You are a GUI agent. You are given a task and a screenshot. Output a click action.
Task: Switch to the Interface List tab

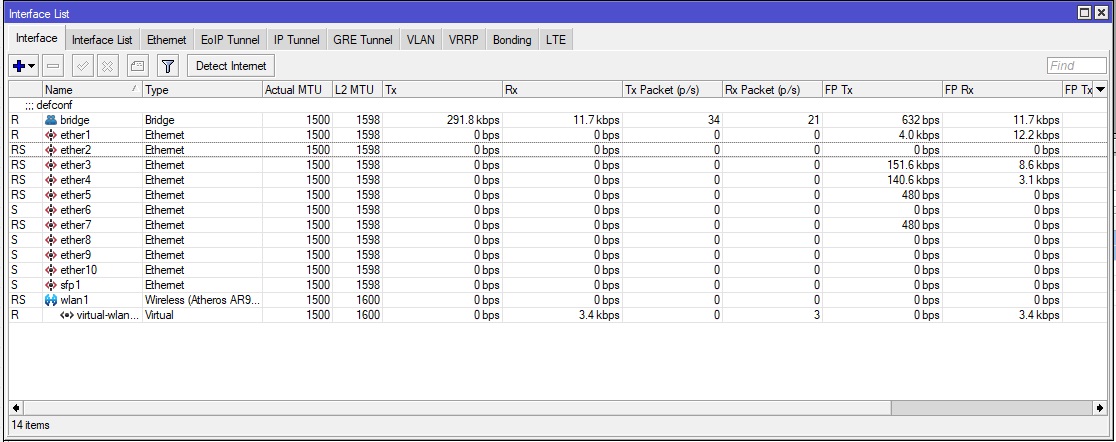click(x=102, y=40)
